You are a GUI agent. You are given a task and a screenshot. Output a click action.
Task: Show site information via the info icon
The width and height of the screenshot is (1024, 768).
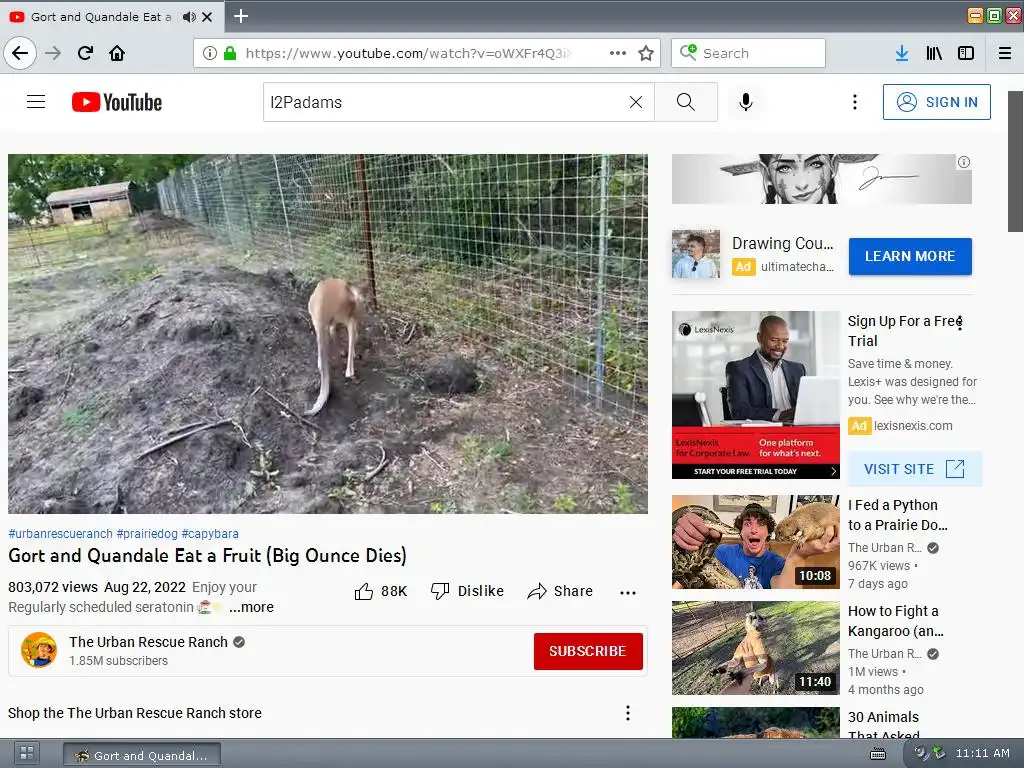[210, 53]
